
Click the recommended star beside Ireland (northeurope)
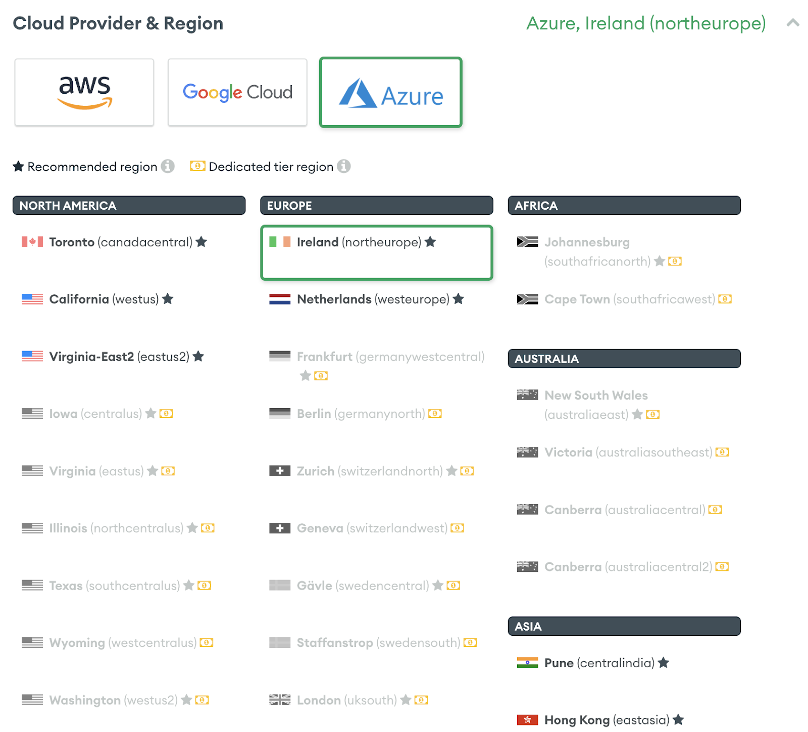430,241
